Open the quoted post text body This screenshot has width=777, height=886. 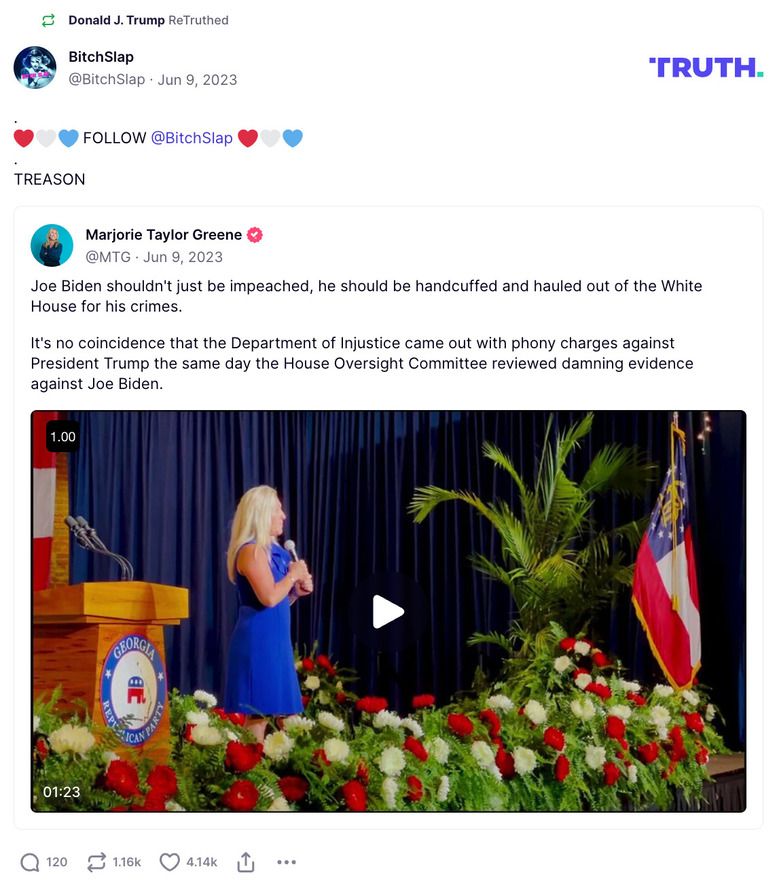(366, 335)
